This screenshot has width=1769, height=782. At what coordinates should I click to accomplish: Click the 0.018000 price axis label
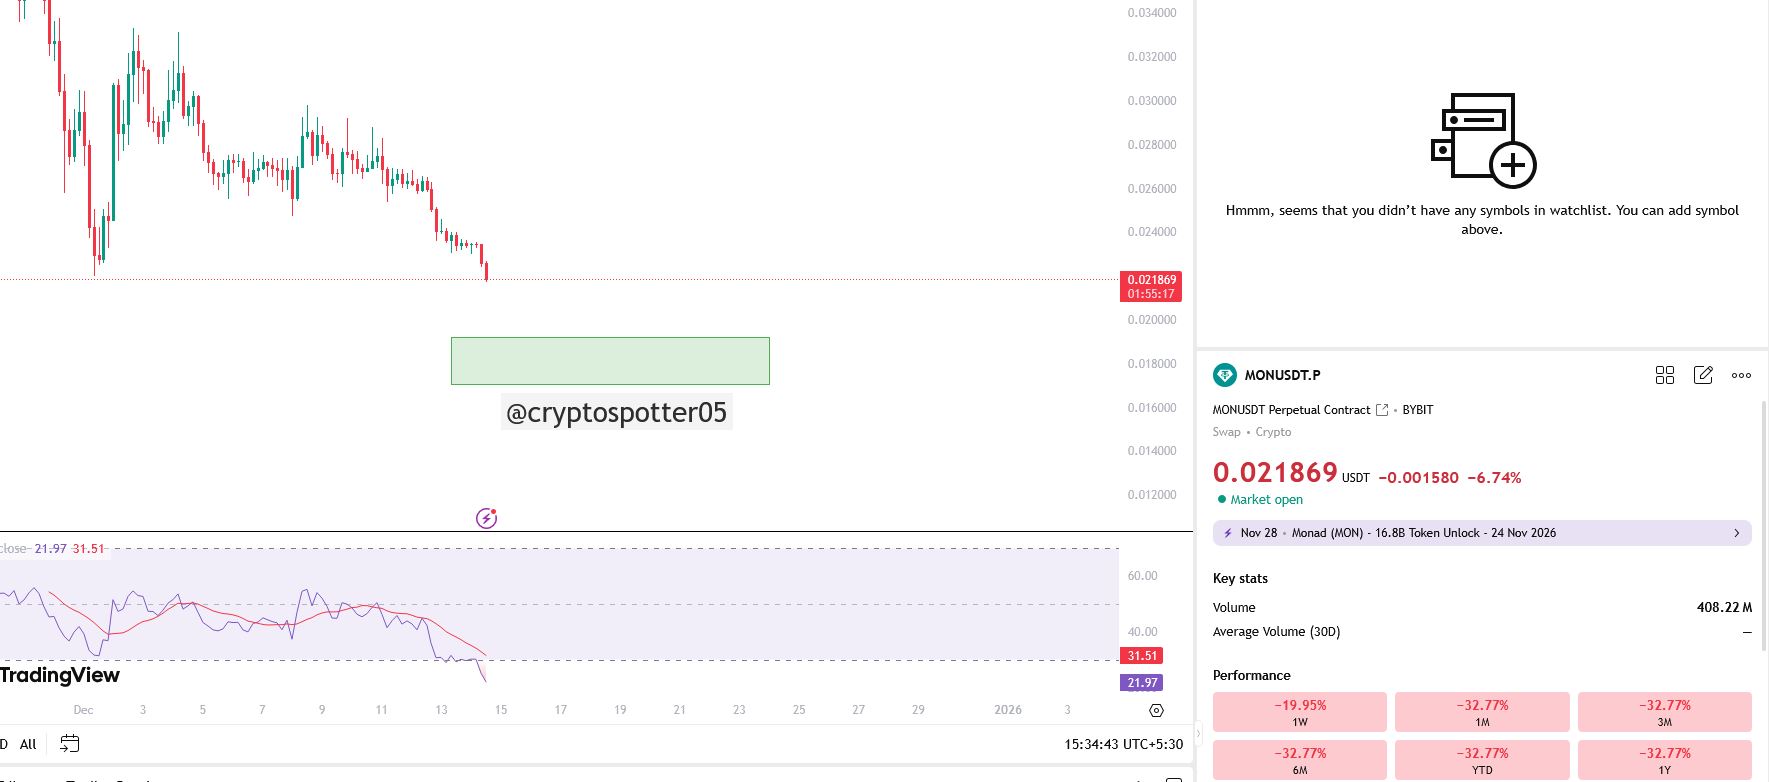pos(1152,364)
